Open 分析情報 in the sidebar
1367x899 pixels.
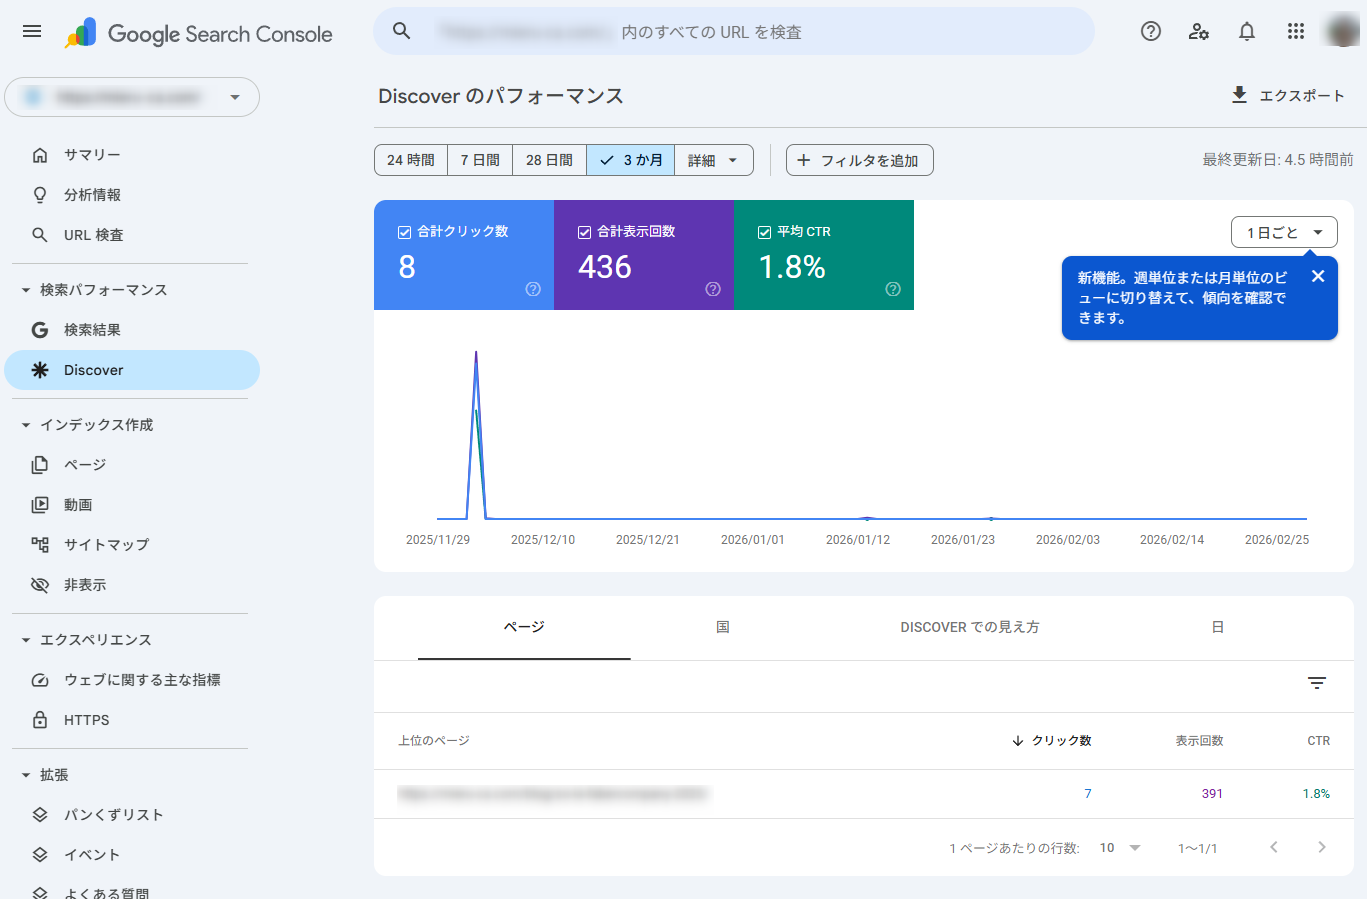tap(132, 195)
